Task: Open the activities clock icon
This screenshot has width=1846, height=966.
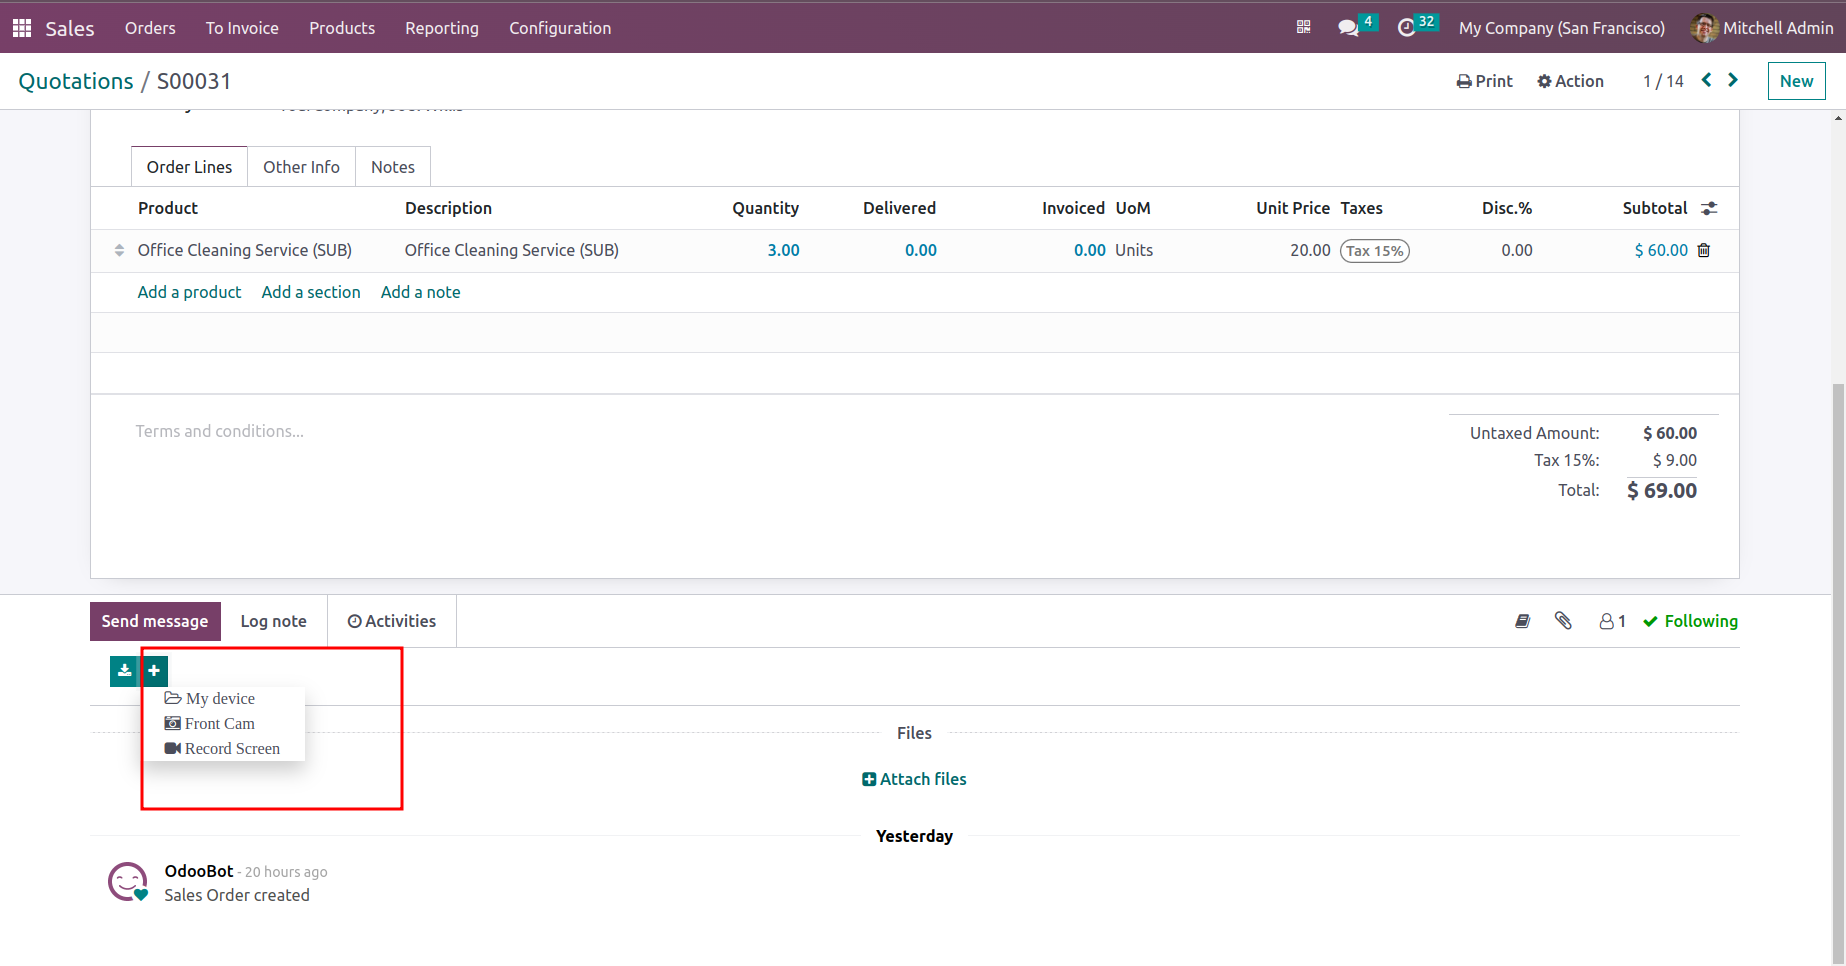Action: [x=1407, y=28]
